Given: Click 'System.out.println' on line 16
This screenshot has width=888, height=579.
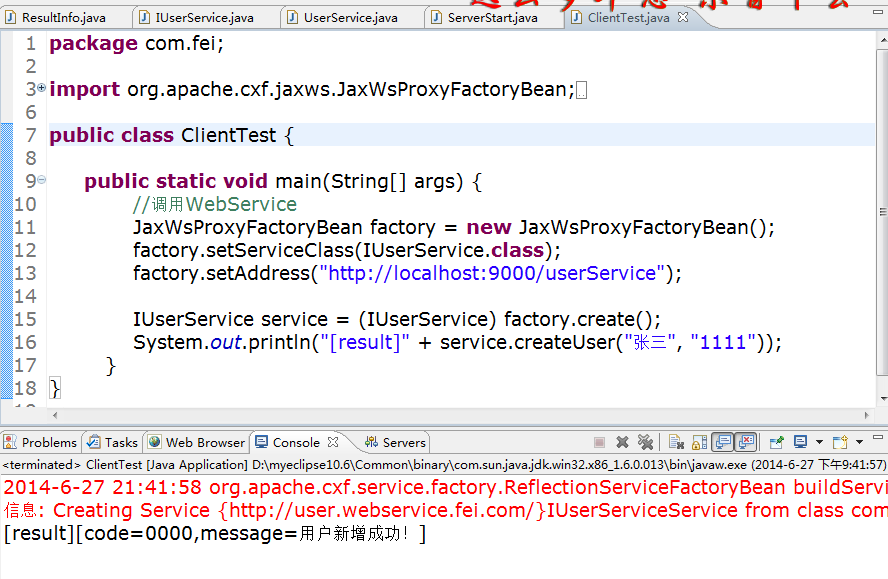Looking at the screenshot, I should pos(222,343).
